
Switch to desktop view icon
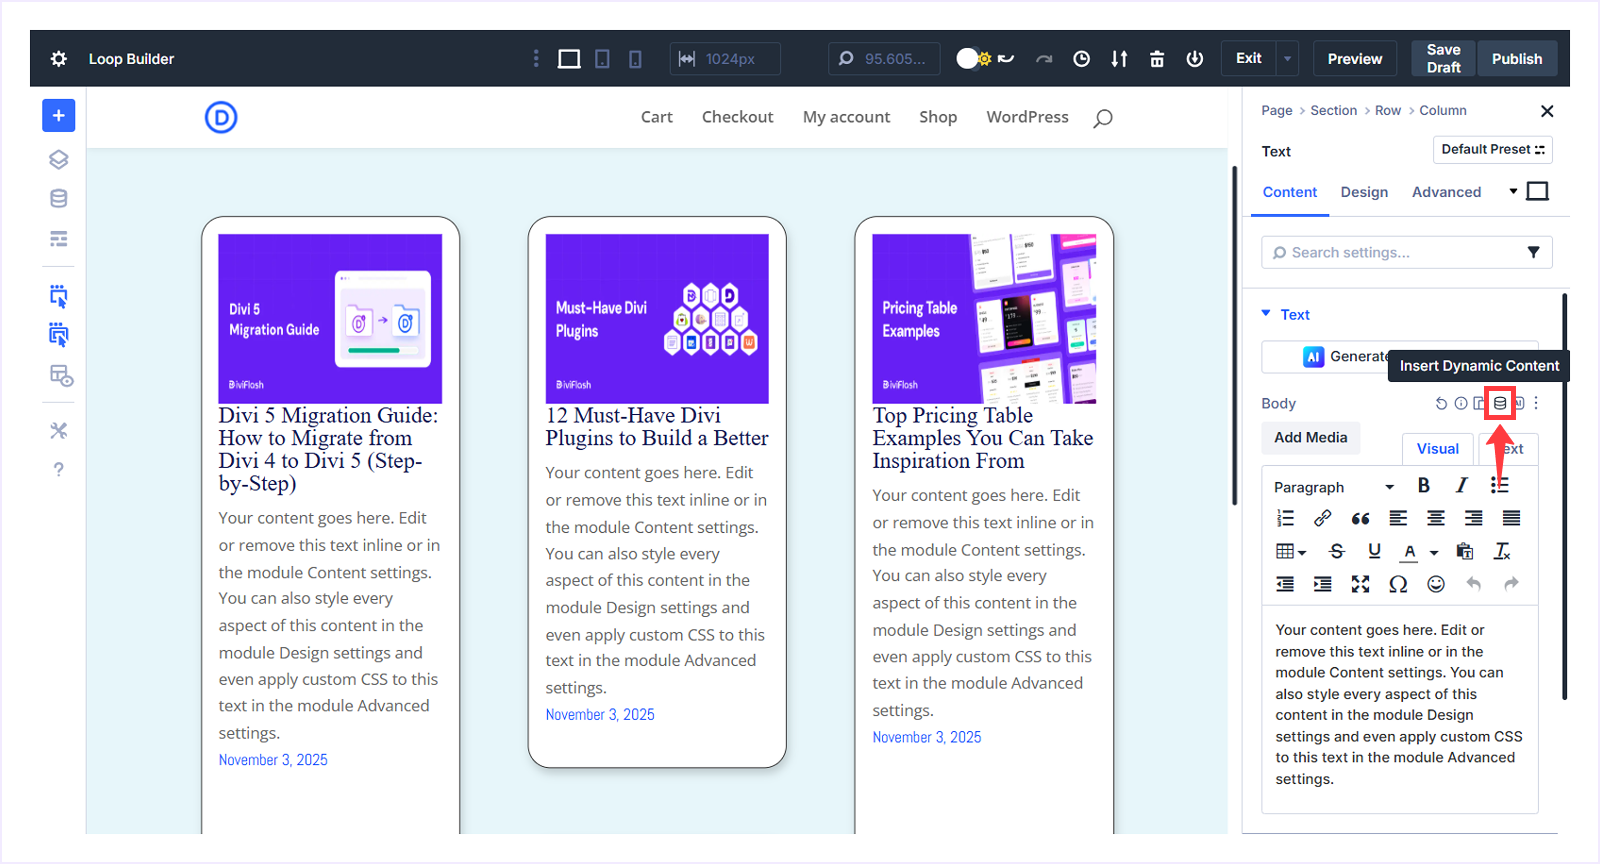coord(569,59)
